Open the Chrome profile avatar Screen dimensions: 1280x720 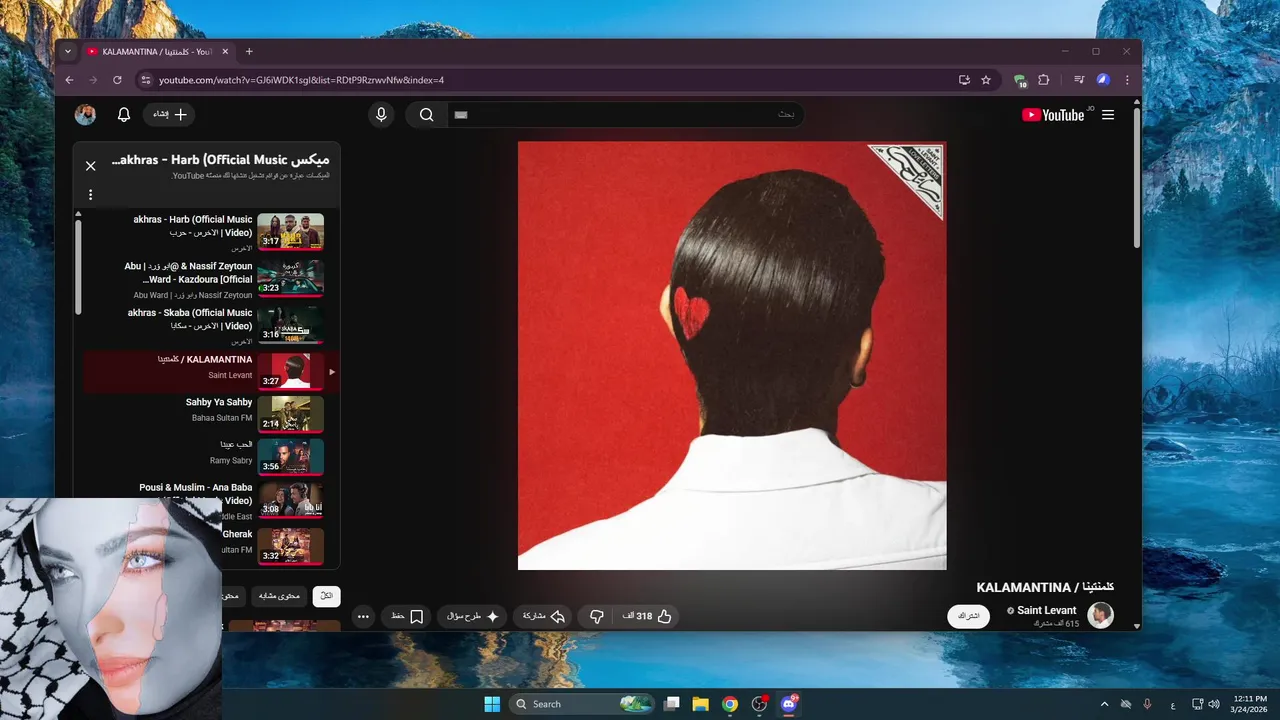pos(1103,80)
